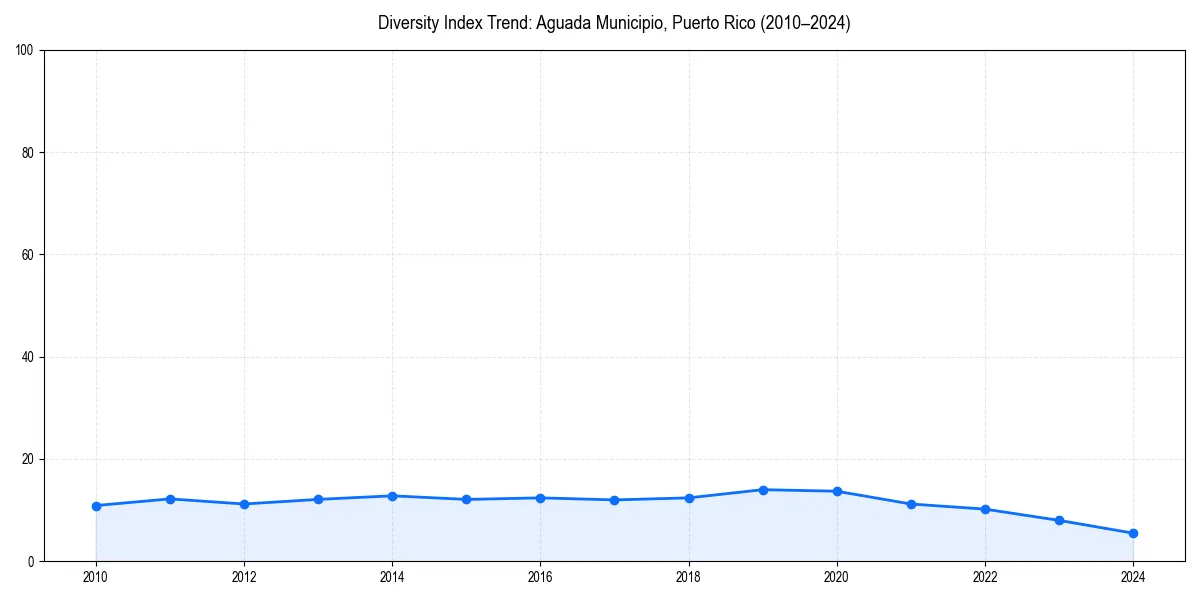
Task: Select the 2018 data point marker
Action: 688,497
